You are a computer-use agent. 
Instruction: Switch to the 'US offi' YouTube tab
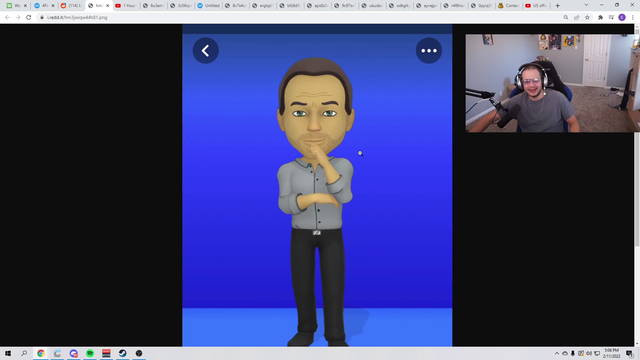[536, 6]
